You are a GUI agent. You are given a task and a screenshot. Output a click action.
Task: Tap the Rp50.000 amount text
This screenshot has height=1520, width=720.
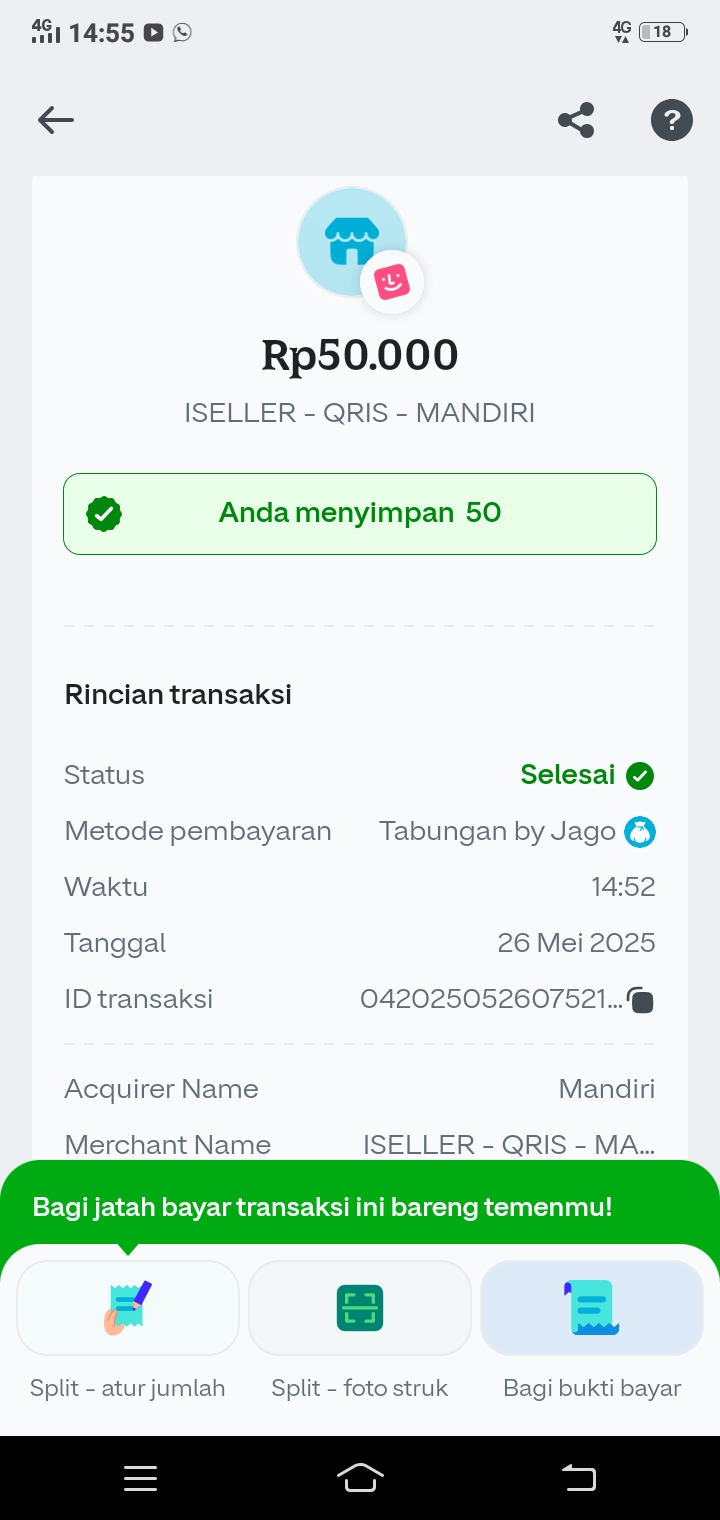[360, 356]
